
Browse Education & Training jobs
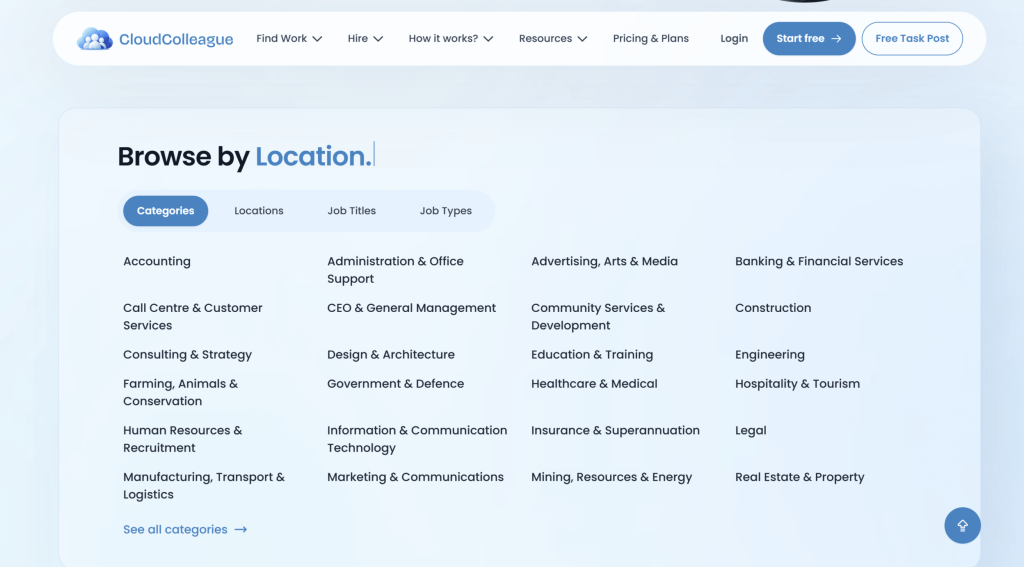[x=592, y=355]
